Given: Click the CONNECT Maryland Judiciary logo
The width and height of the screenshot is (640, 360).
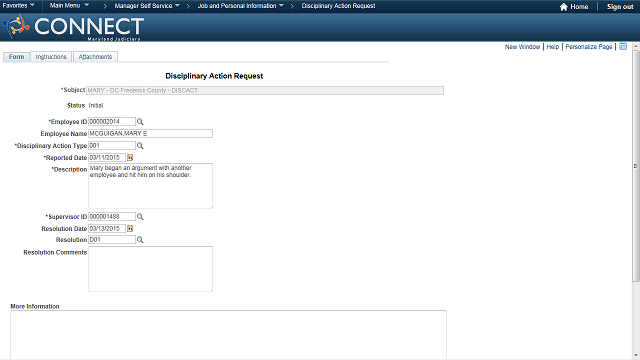Looking at the screenshot, I should pos(73,27).
